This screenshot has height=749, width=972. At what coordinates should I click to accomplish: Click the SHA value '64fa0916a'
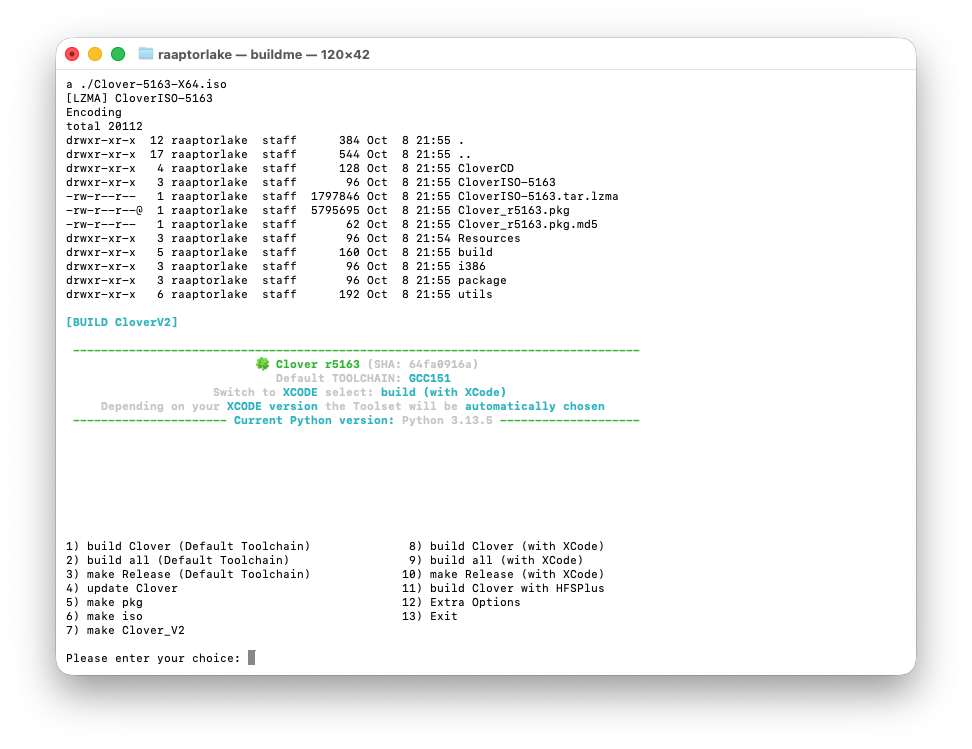click(x=440, y=365)
